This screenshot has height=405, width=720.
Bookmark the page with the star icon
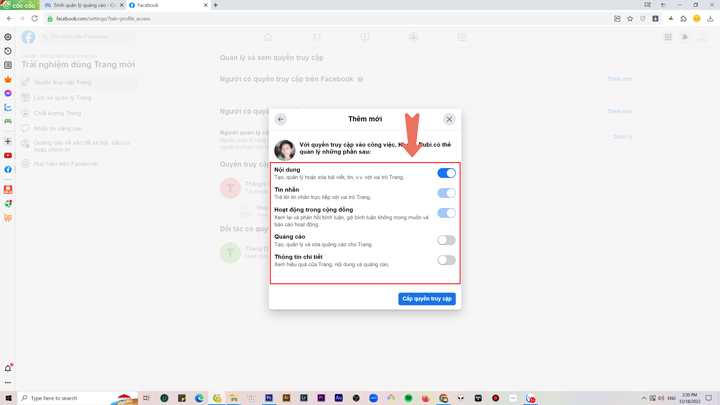(630, 19)
